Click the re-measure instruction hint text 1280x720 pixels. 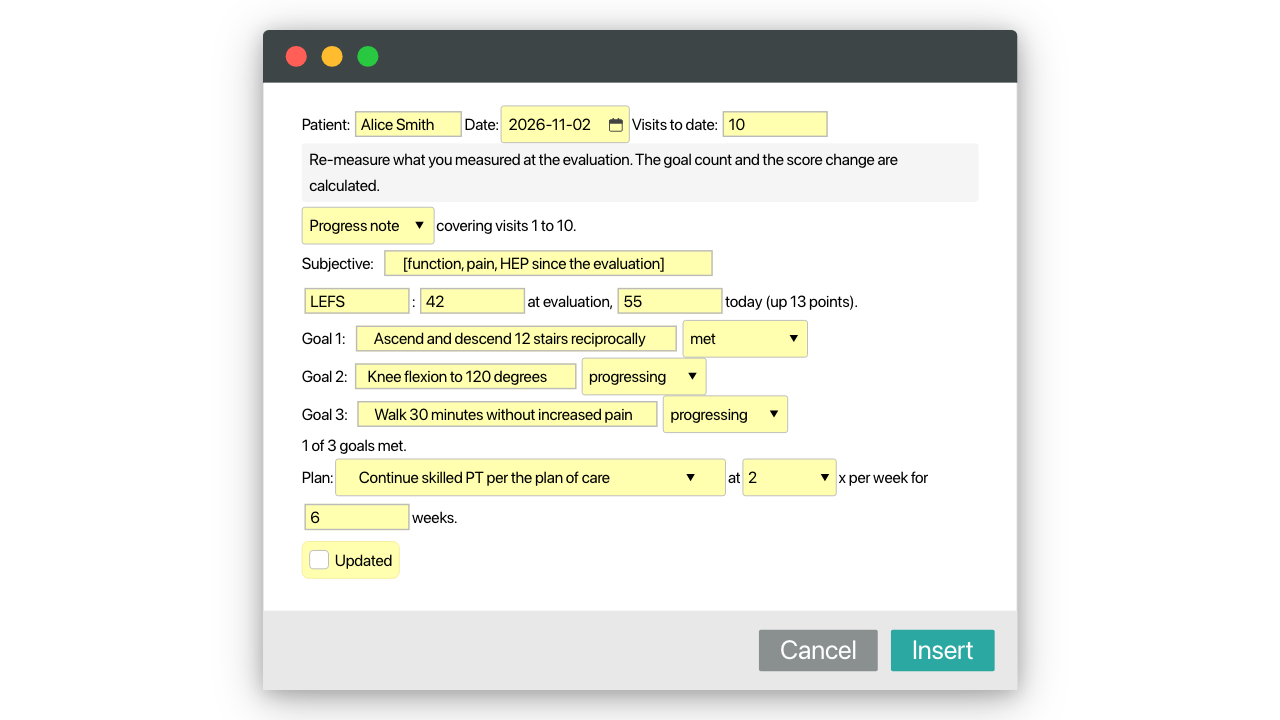tap(640, 173)
